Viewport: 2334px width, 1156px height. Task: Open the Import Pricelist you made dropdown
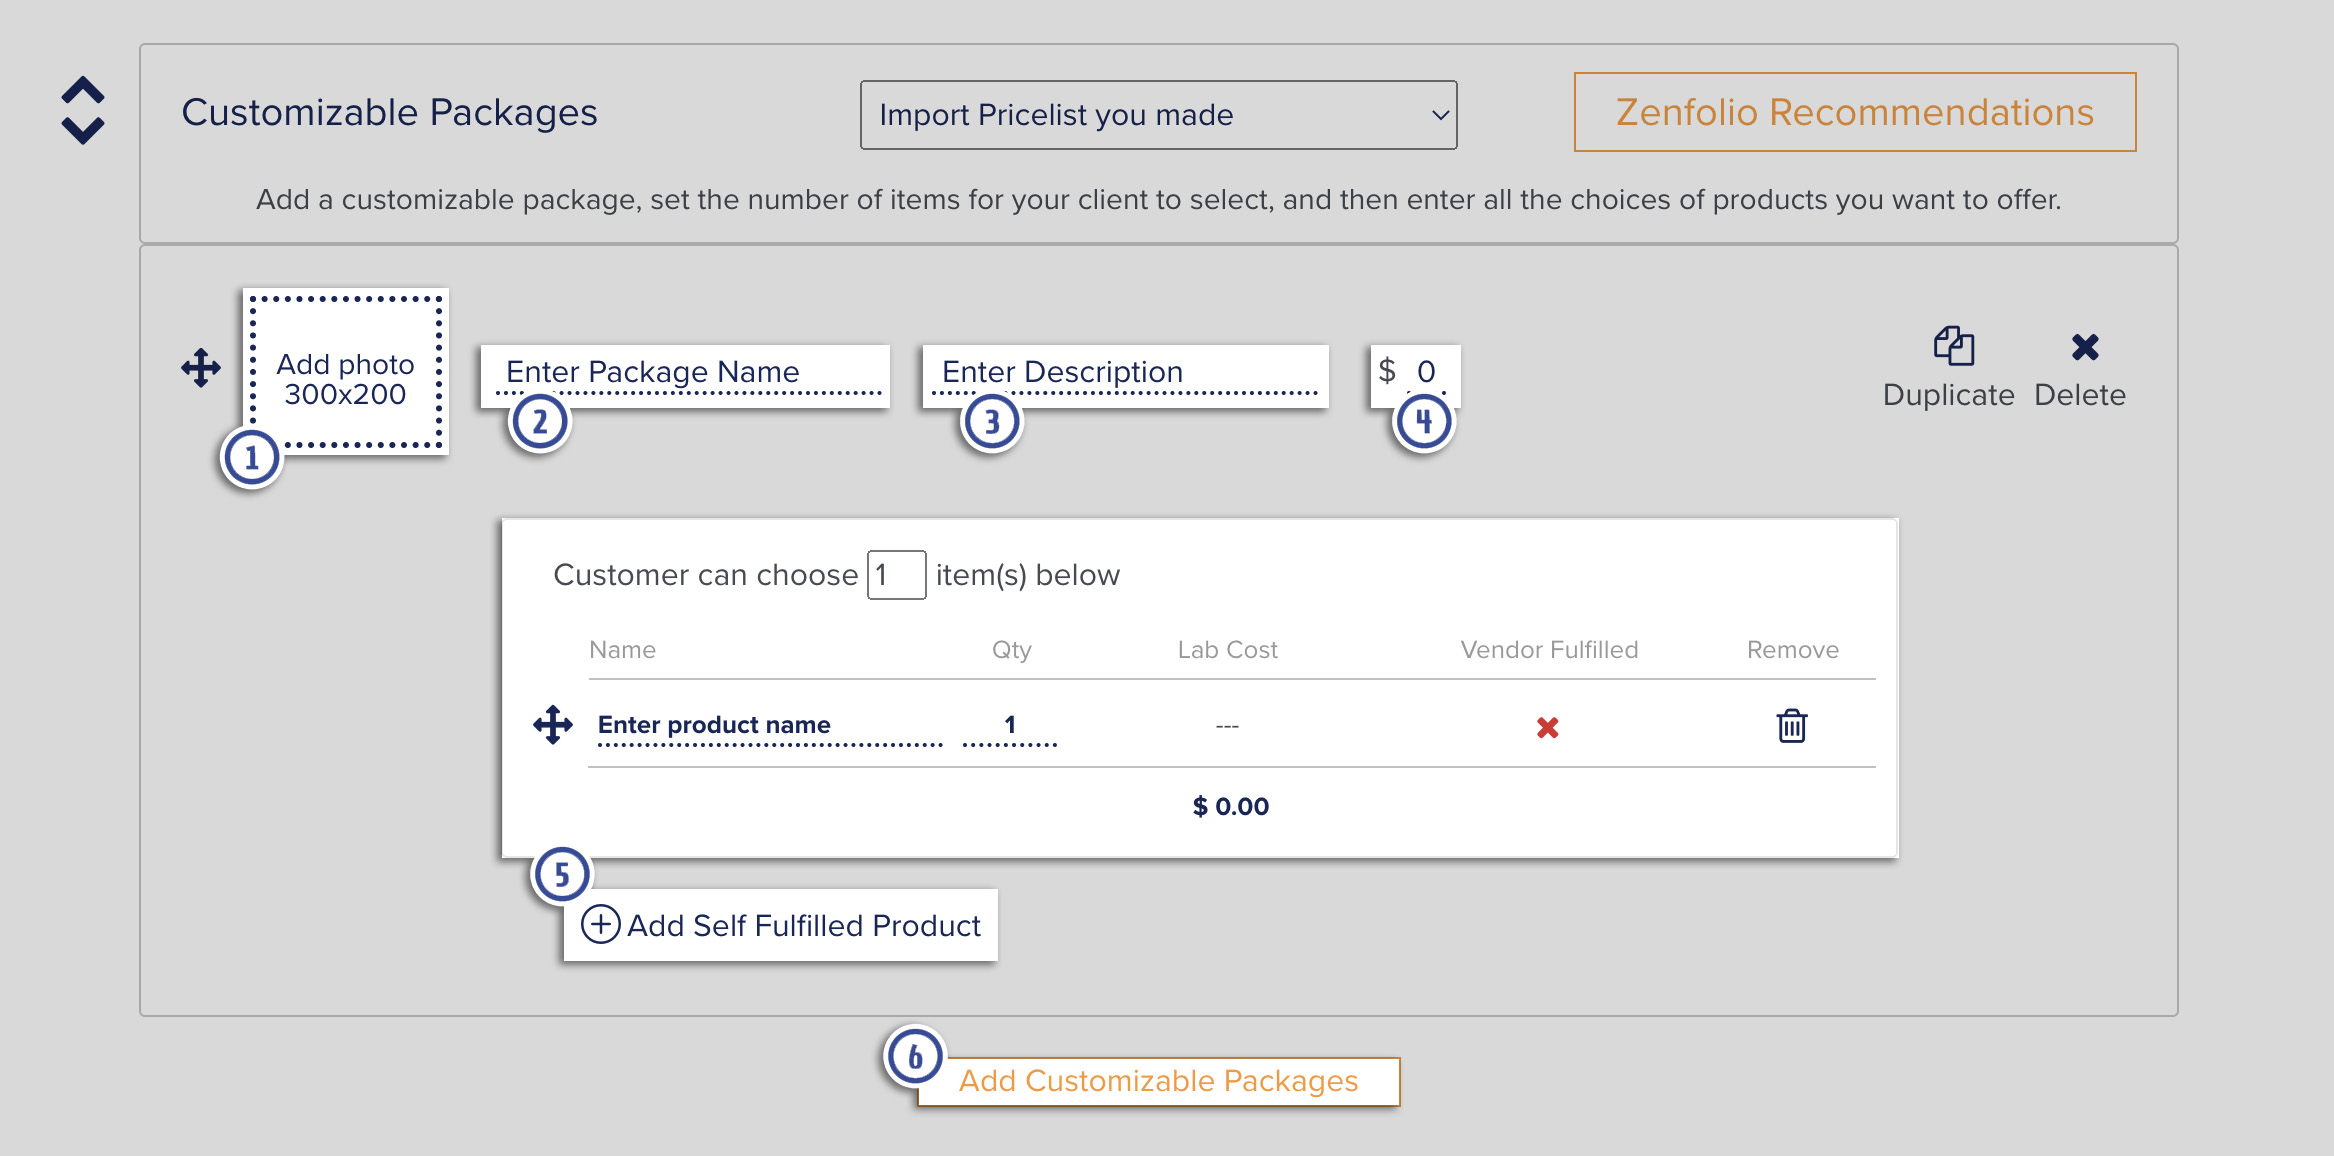click(1158, 115)
